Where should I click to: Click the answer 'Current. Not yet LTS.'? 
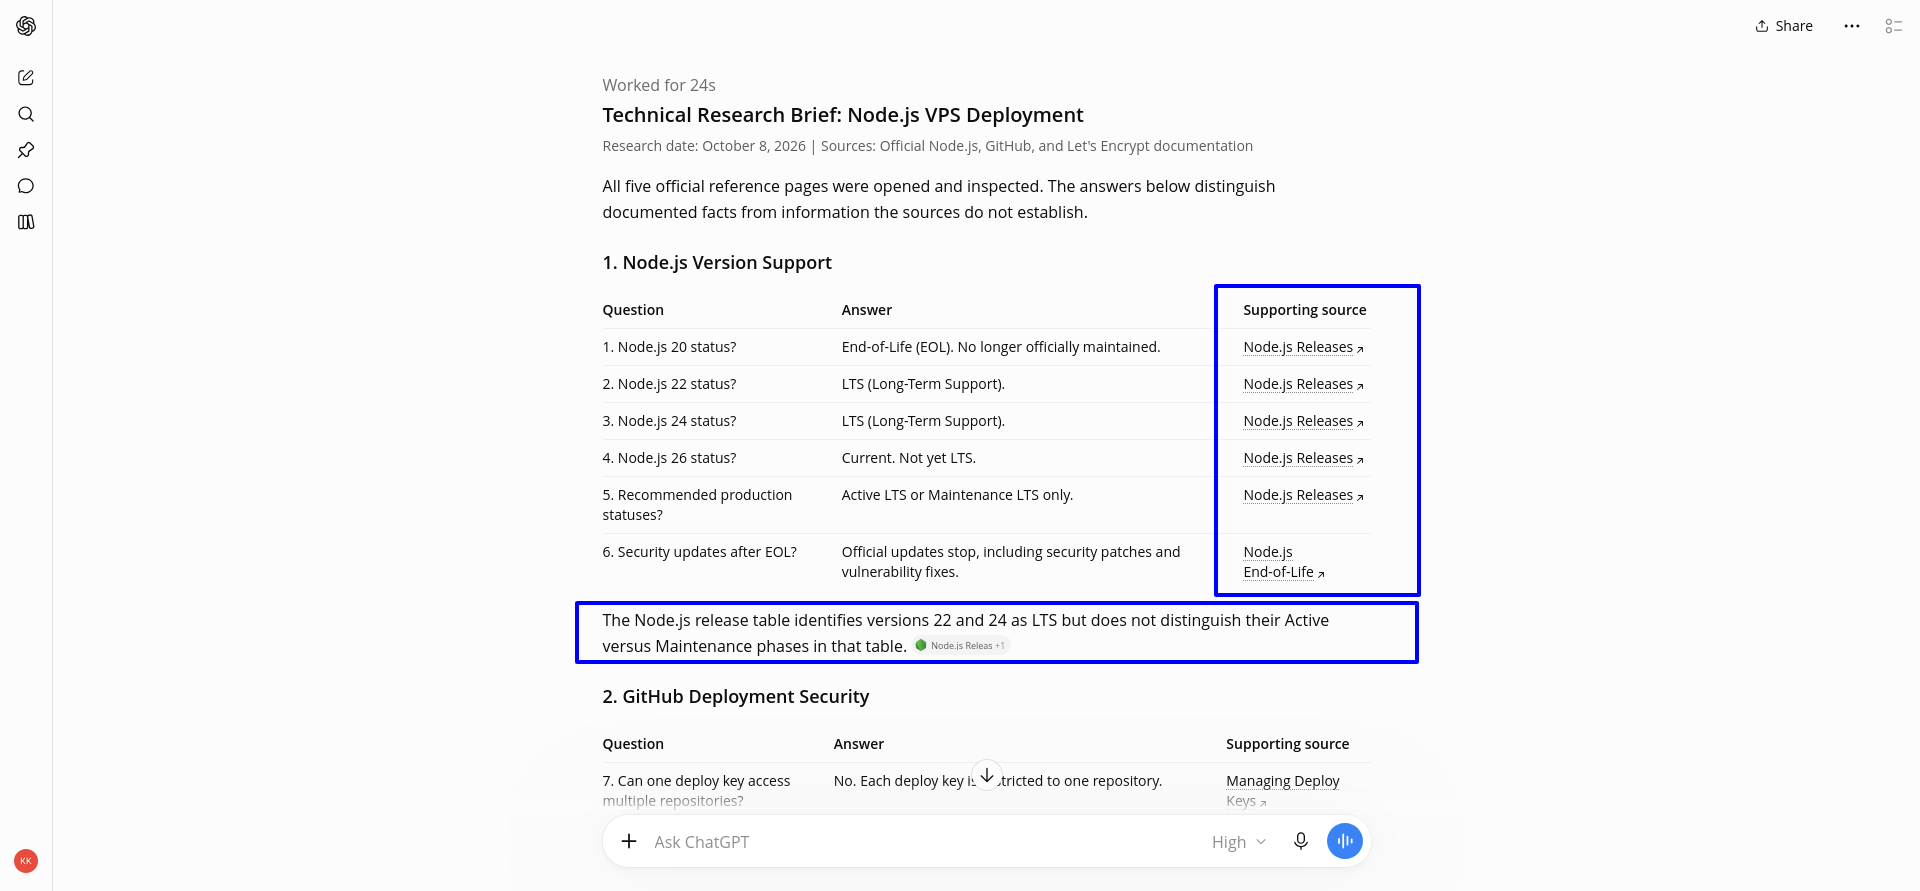click(x=909, y=458)
